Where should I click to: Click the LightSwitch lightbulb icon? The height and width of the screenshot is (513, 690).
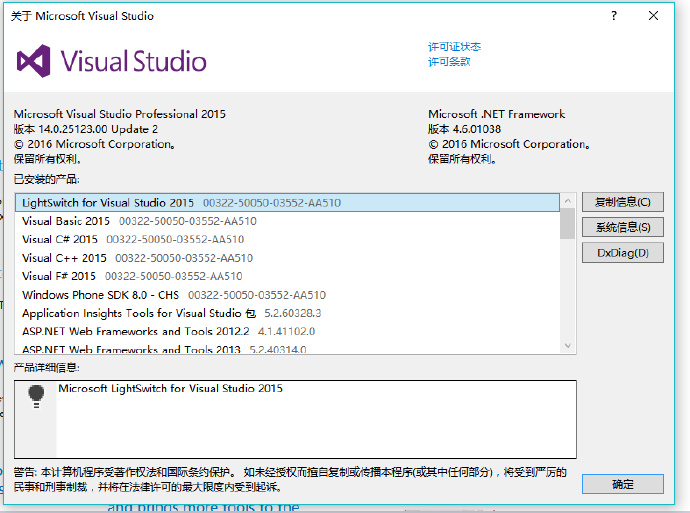coord(36,396)
